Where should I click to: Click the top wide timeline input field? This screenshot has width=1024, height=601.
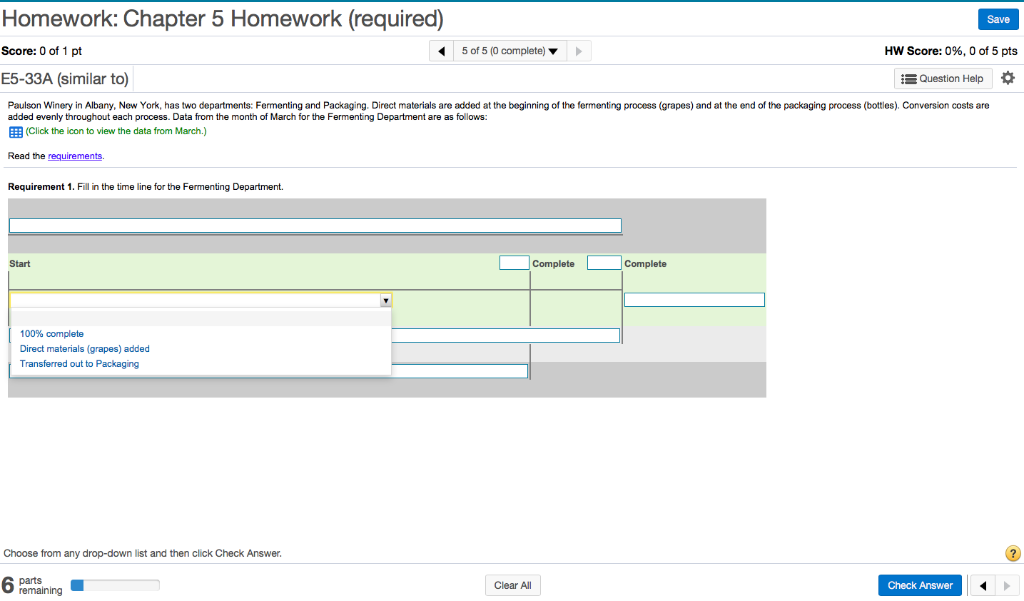[x=315, y=226]
